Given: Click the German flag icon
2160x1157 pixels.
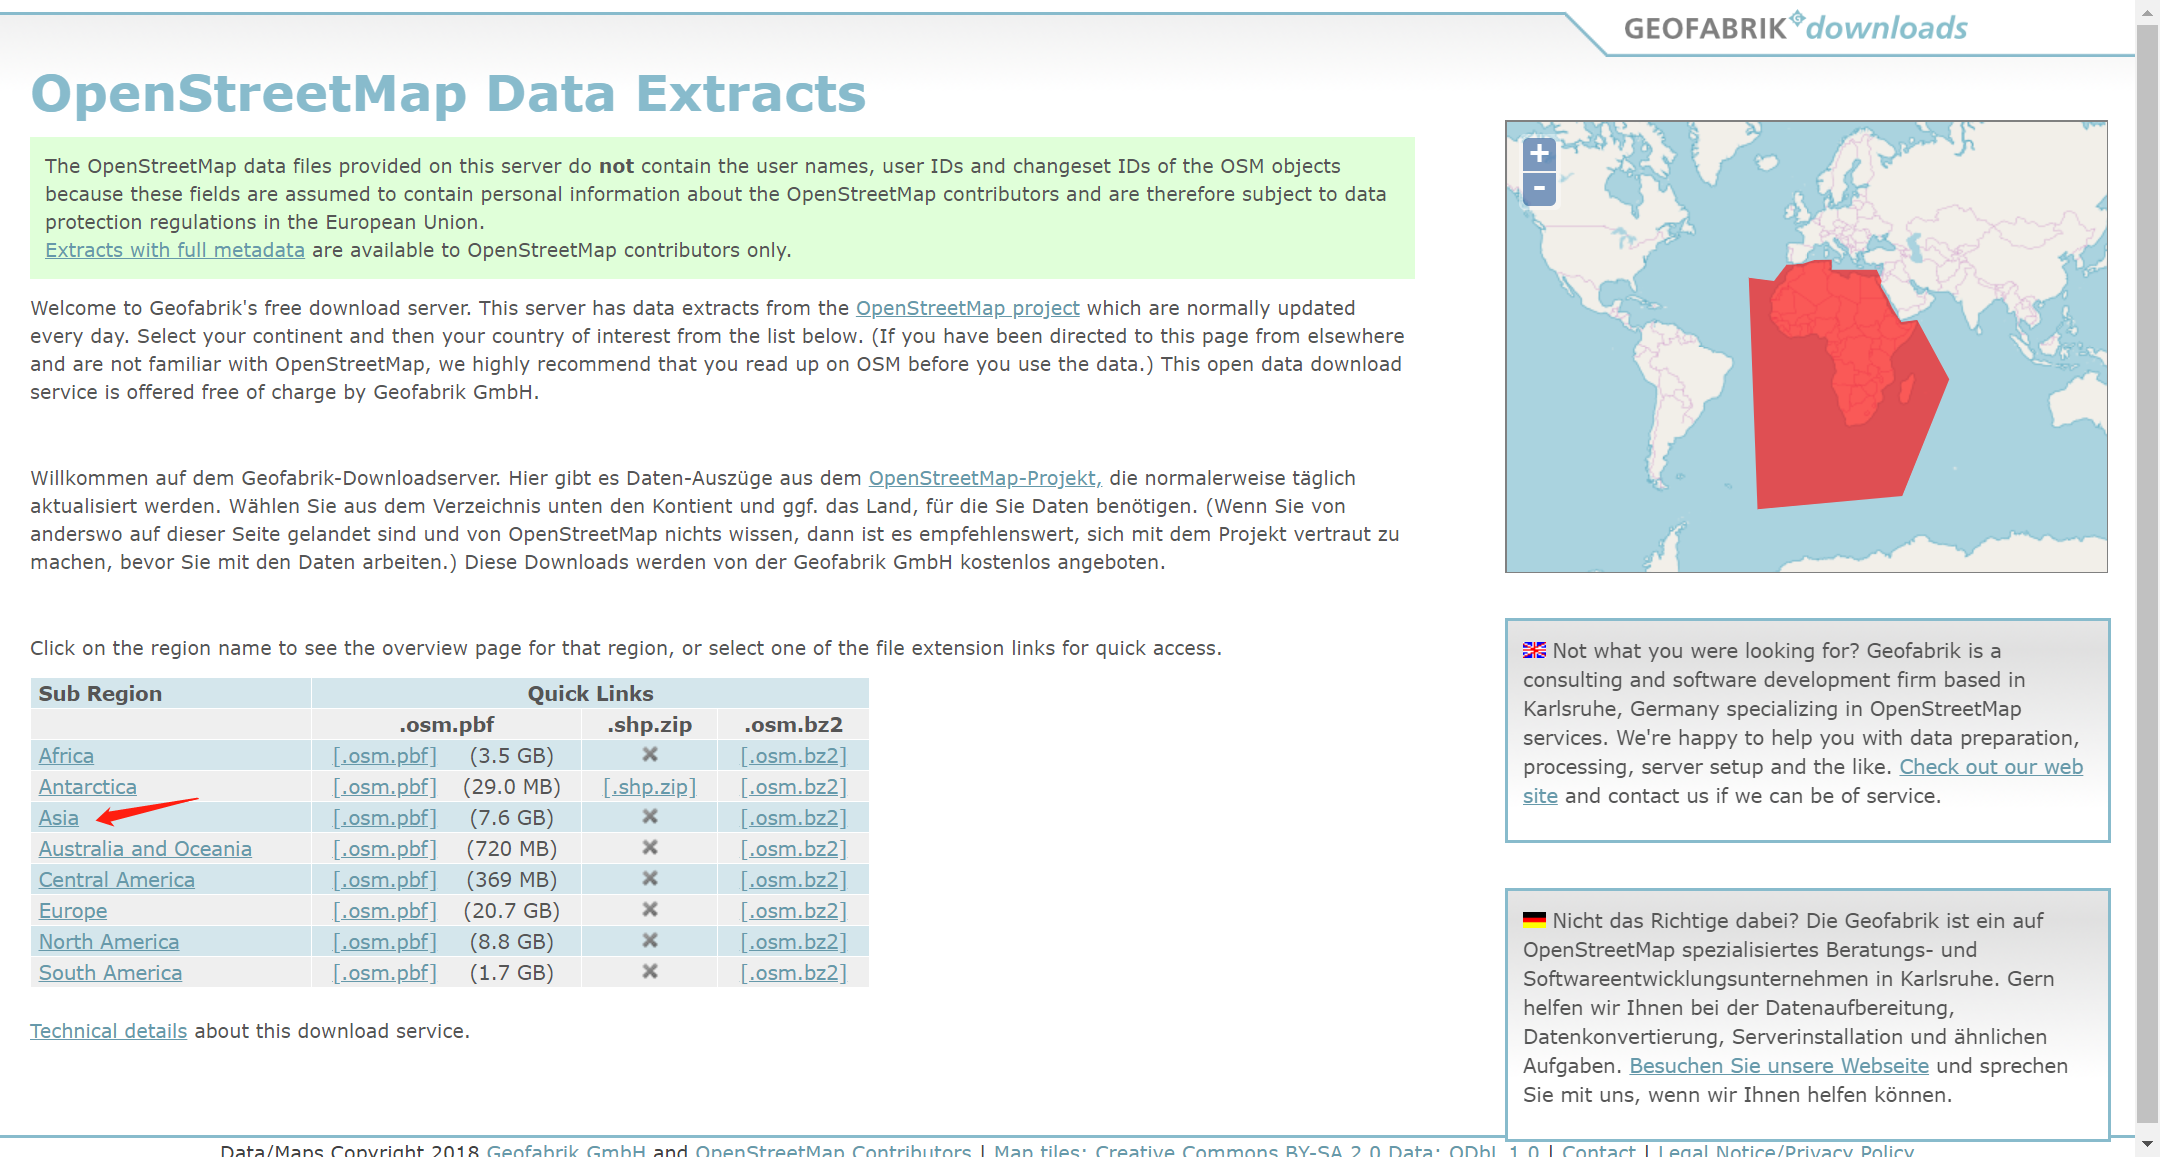Looking at the screenshot, I should [x=1533, y=919].
